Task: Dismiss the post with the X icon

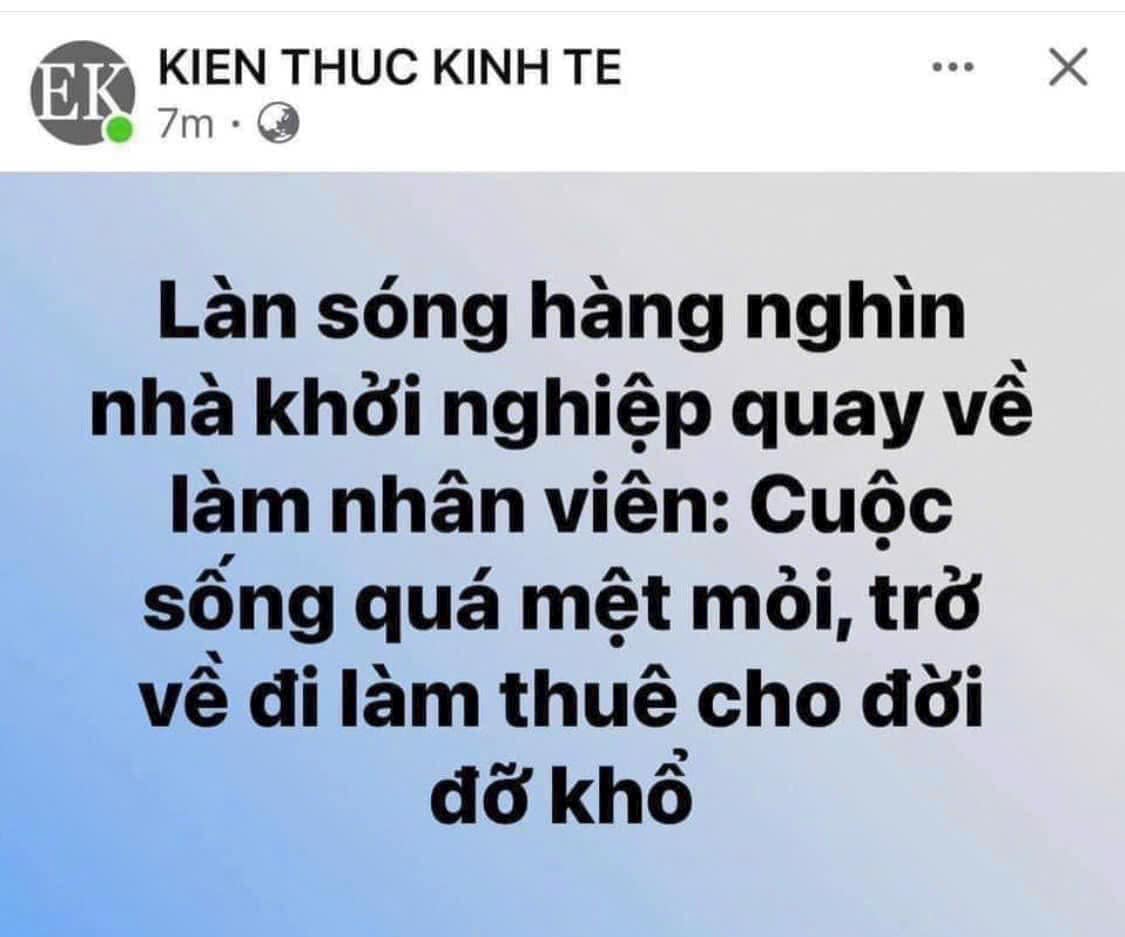Action: [1068, 67]
